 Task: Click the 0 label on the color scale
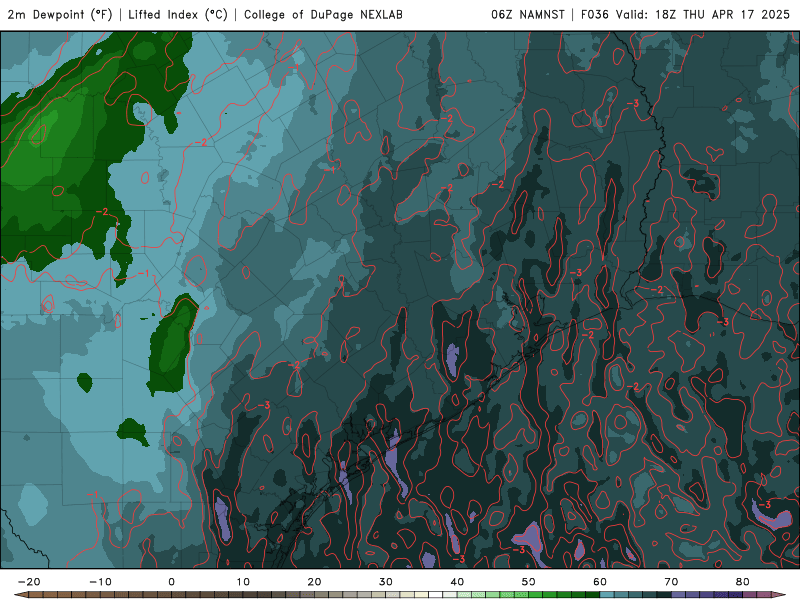171,582
